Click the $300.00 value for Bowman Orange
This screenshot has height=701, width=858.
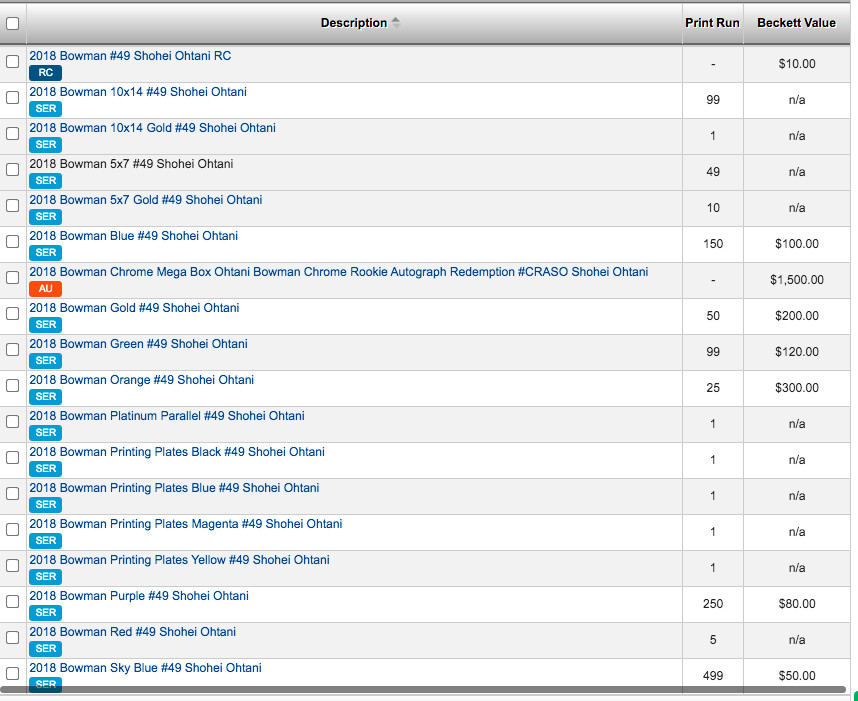point(796,388)
